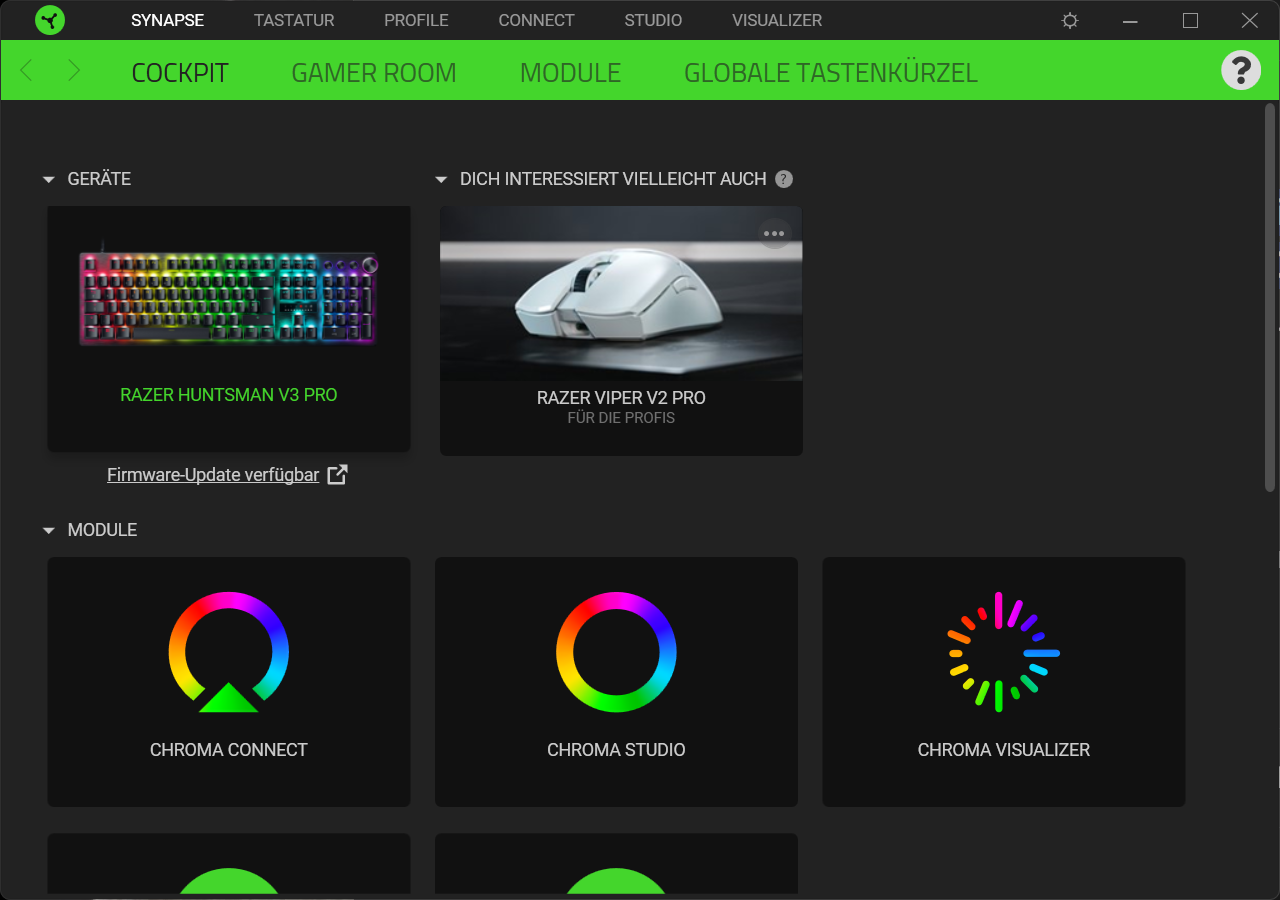Open the Connect tab

pyautogui.click(x=536, y=20)
